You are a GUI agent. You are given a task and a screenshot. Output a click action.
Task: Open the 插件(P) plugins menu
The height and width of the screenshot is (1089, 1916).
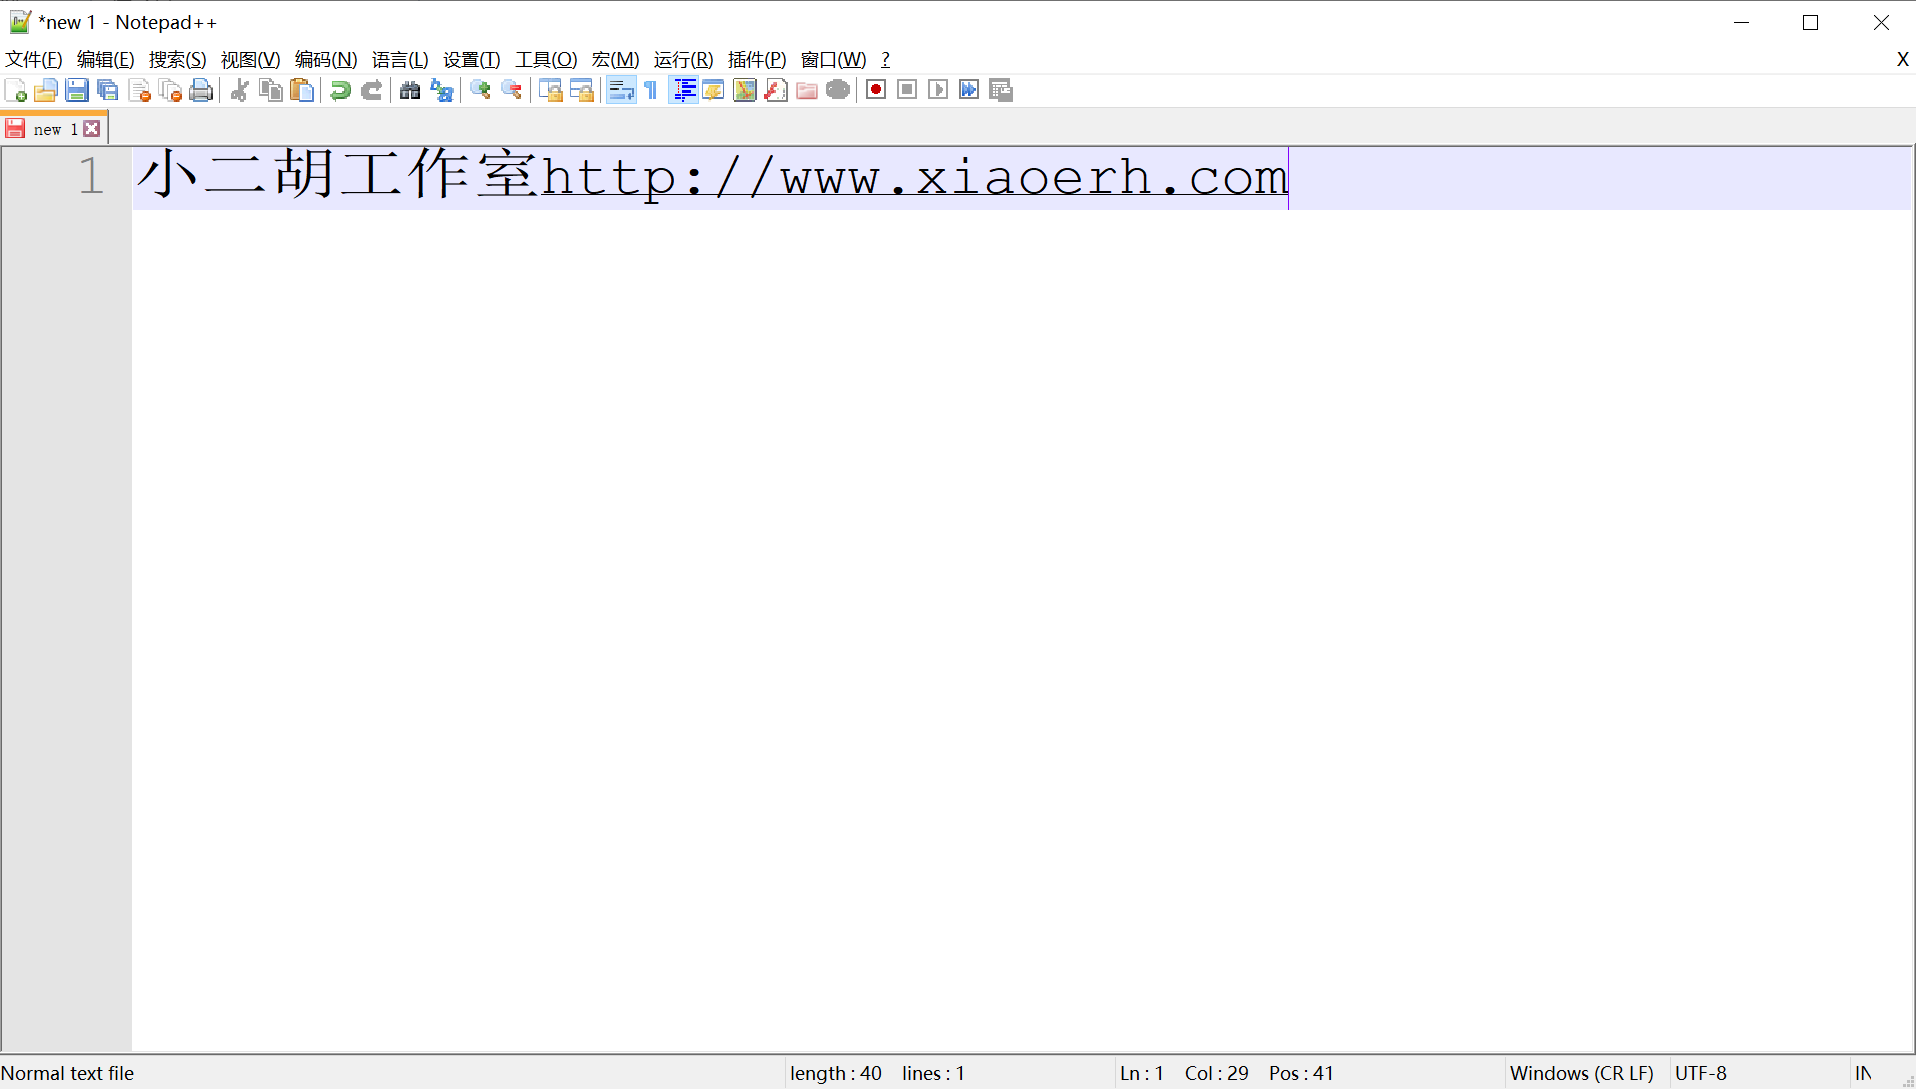(757, 60)
